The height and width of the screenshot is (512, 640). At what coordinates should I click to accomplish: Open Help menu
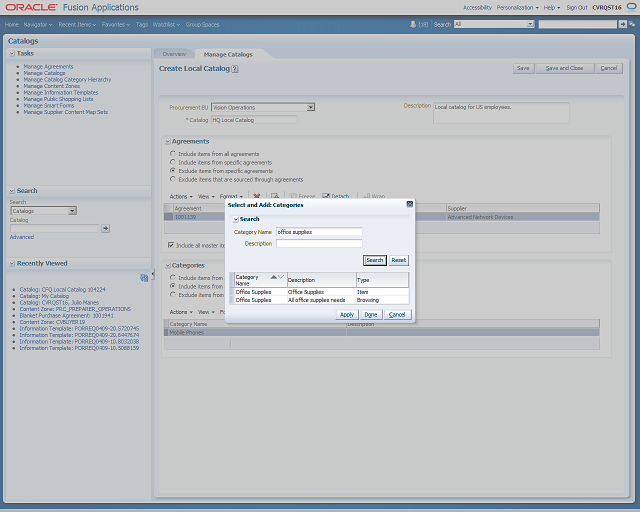[552, 7]
